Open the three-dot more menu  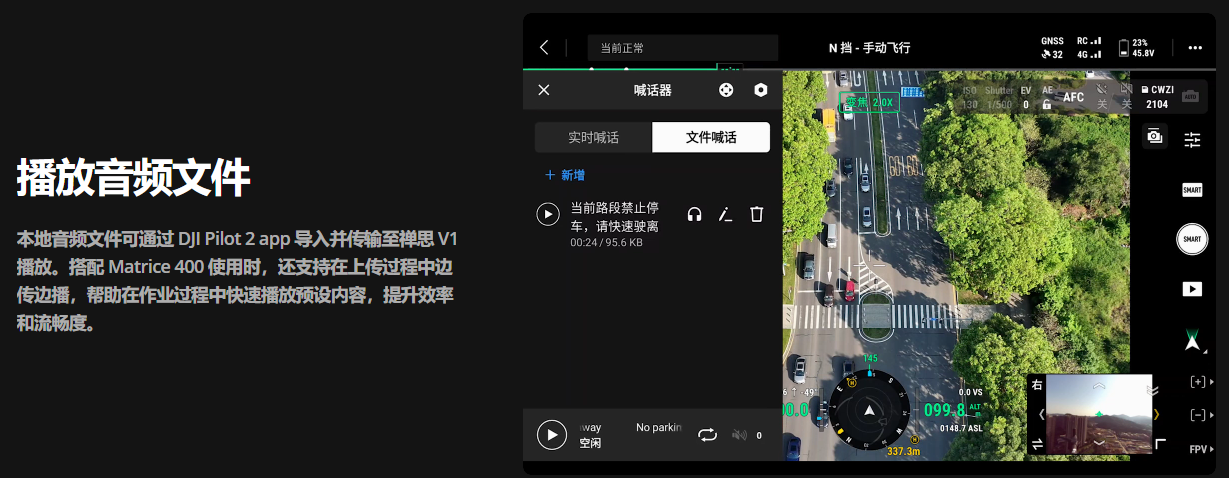pos(1195,47)
